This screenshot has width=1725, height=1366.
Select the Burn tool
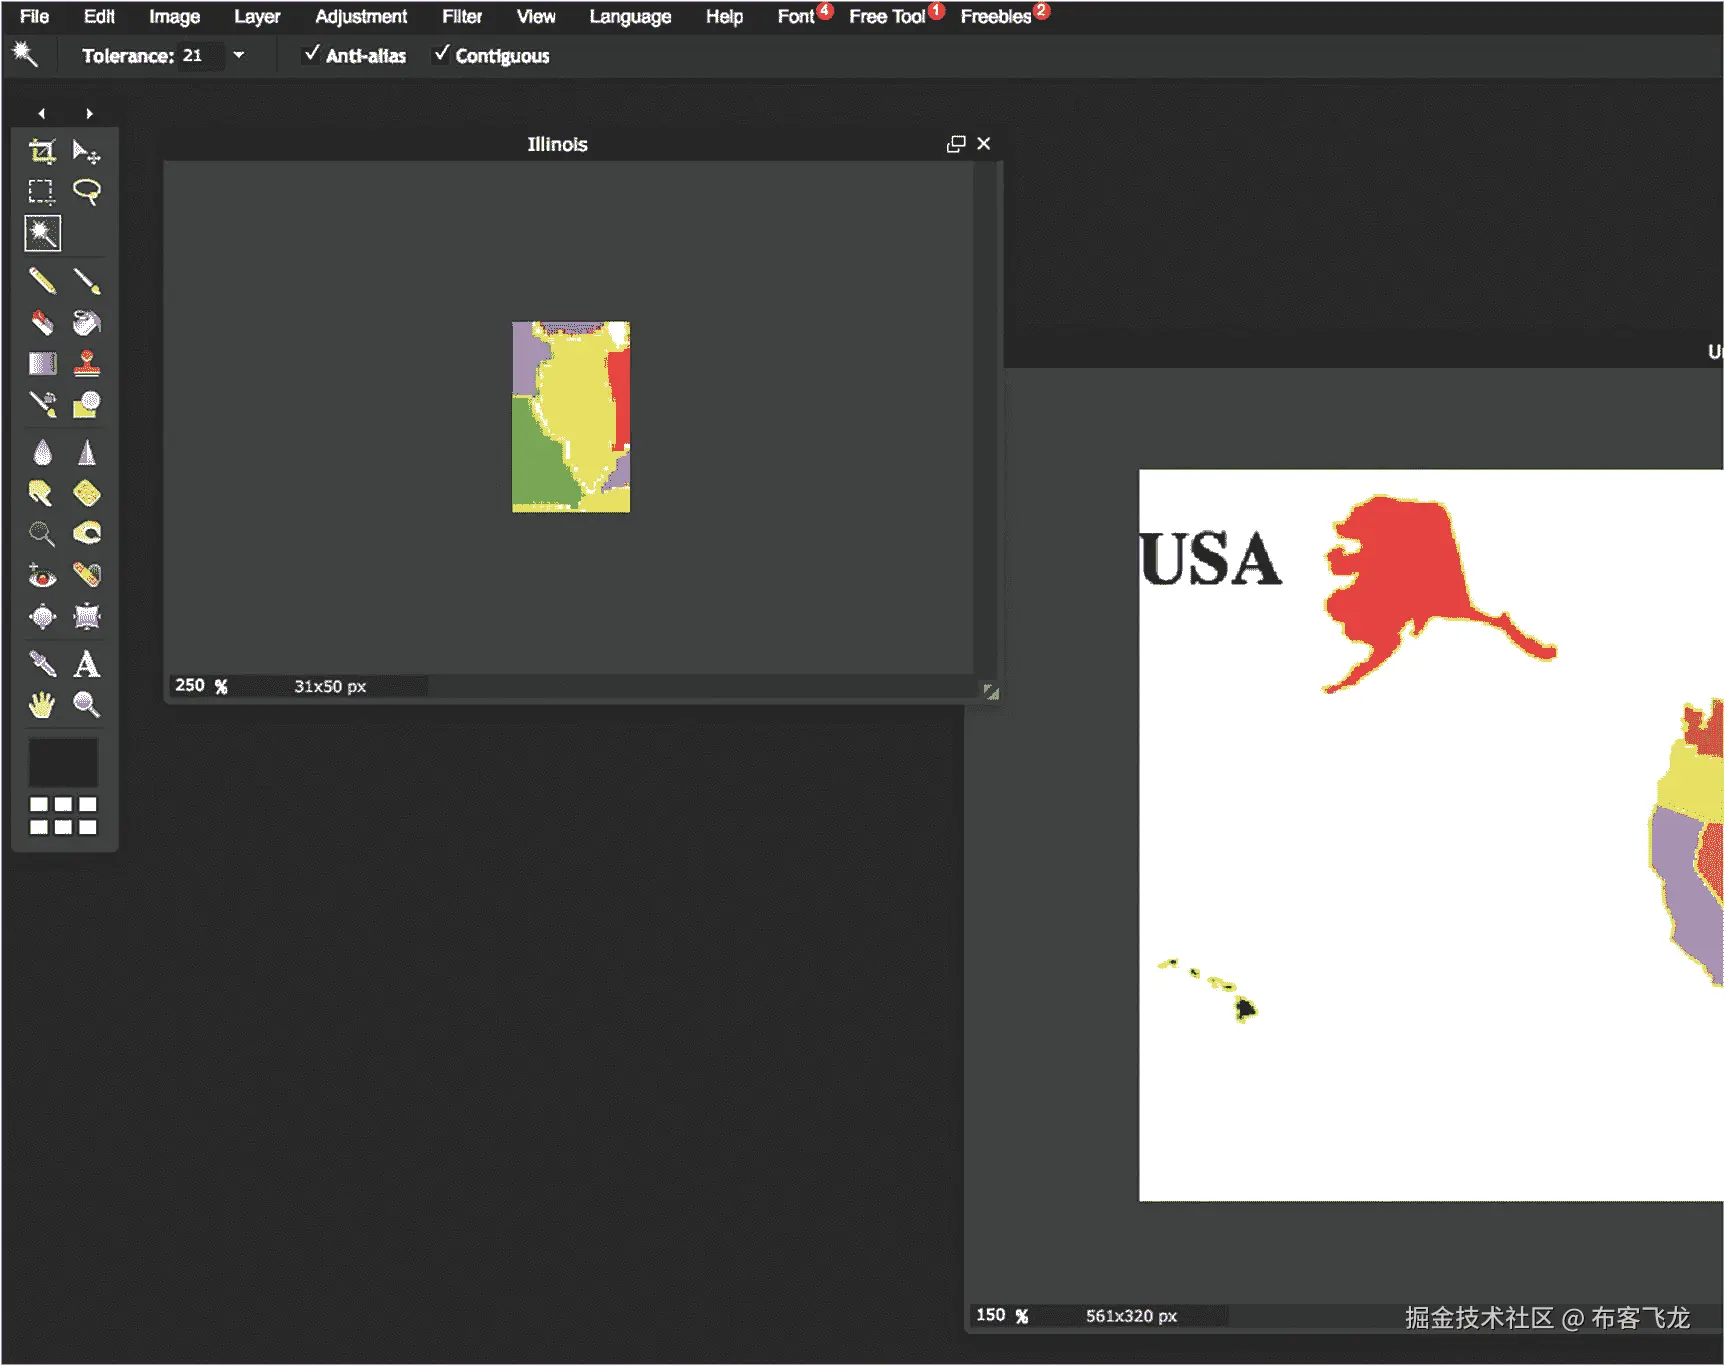[x=87, y=534]
